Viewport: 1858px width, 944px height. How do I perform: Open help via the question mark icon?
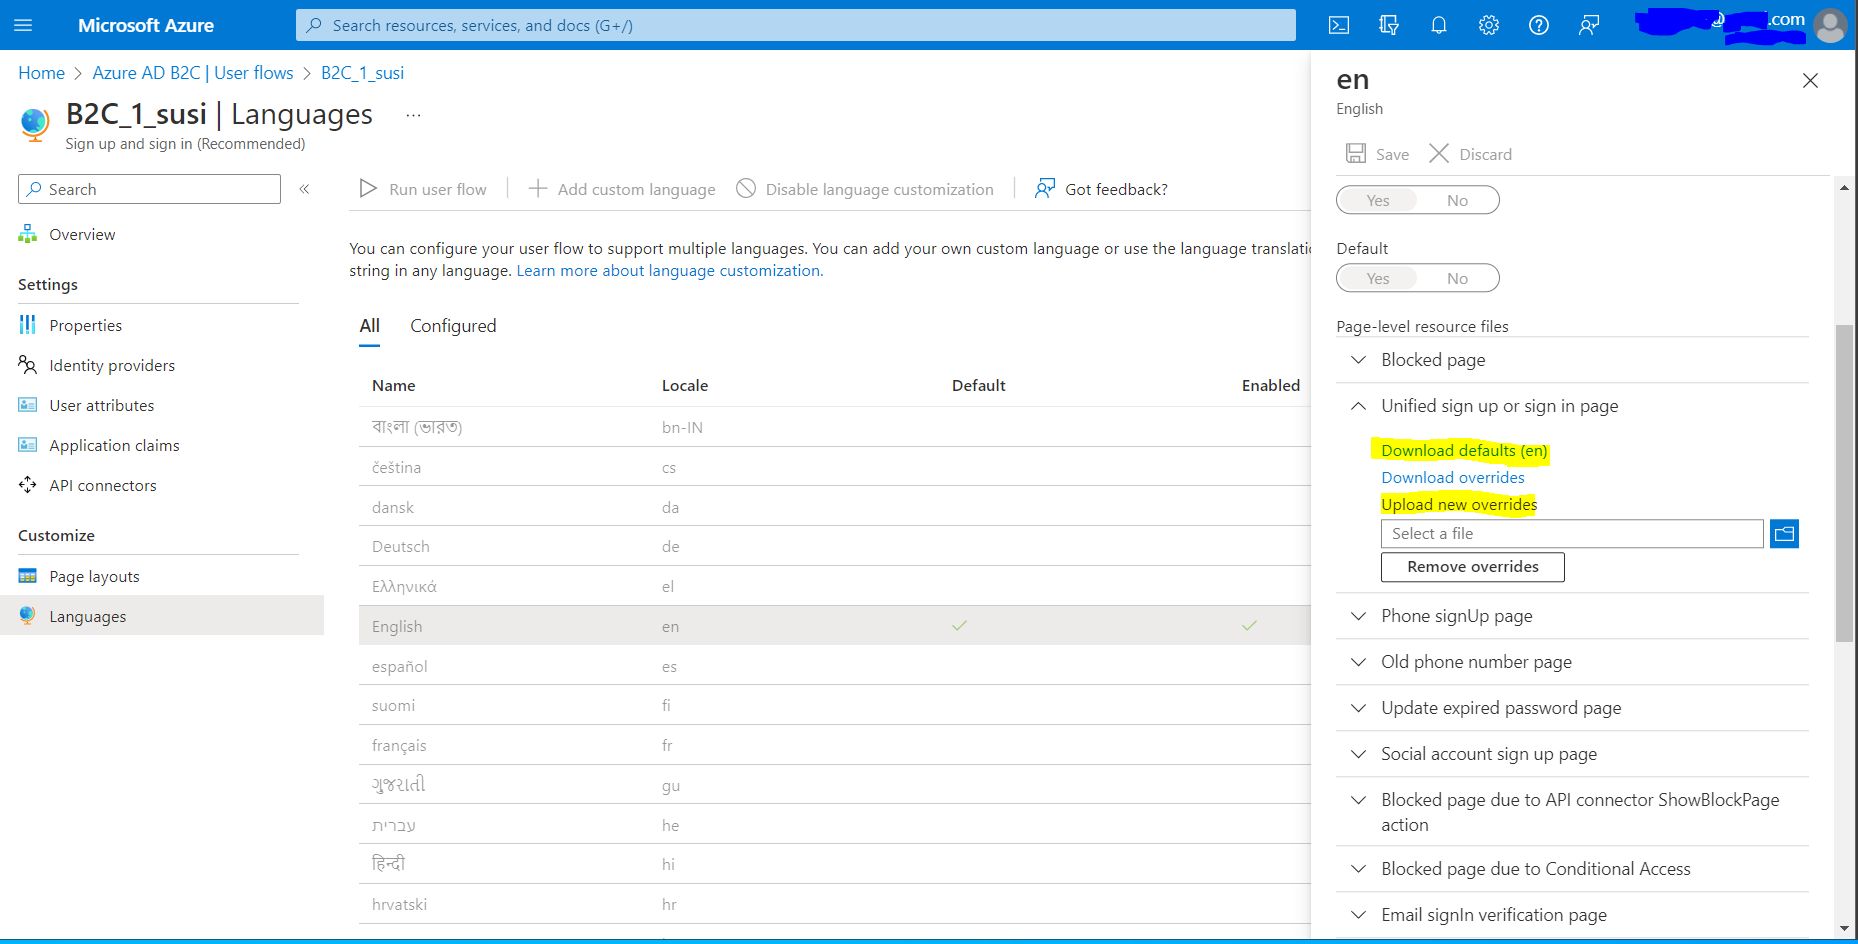1538,25
